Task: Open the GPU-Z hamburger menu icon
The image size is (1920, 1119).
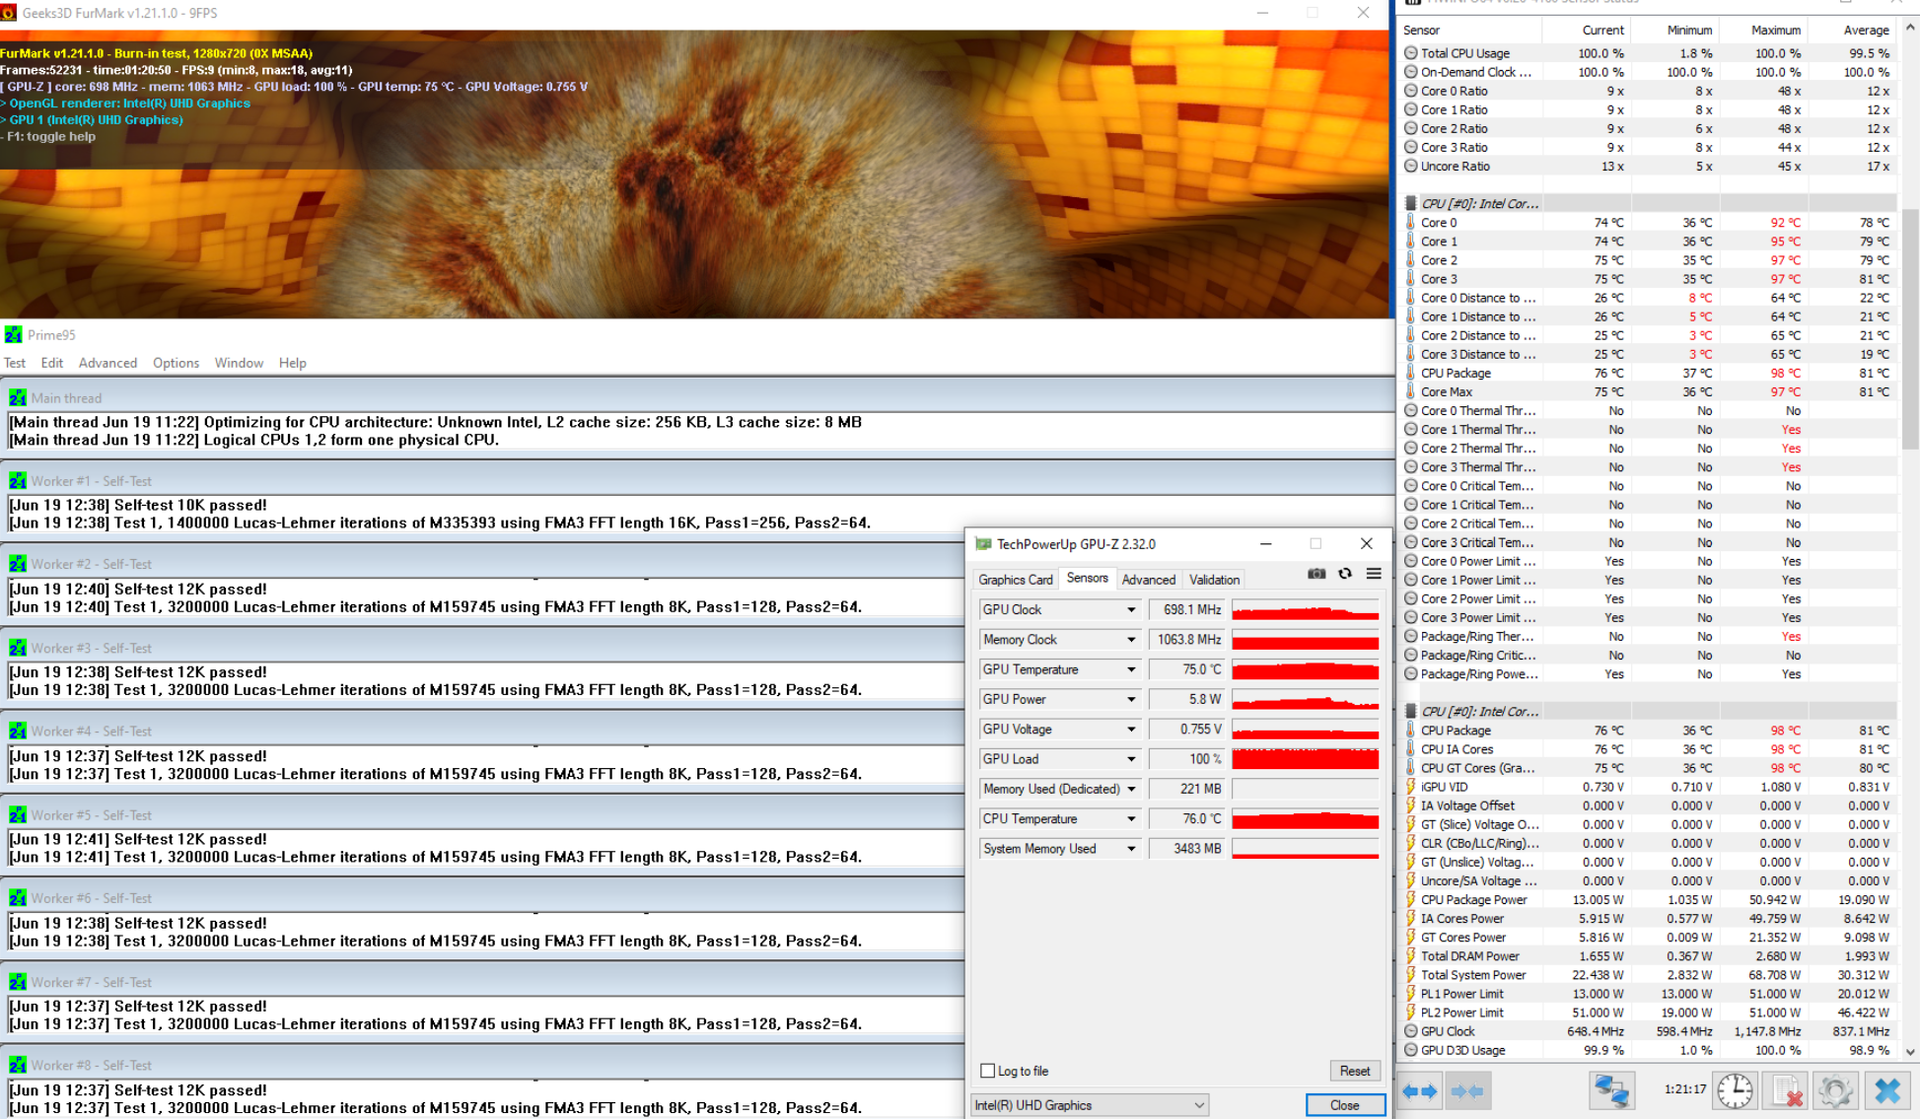Action: pos(1374,574)
